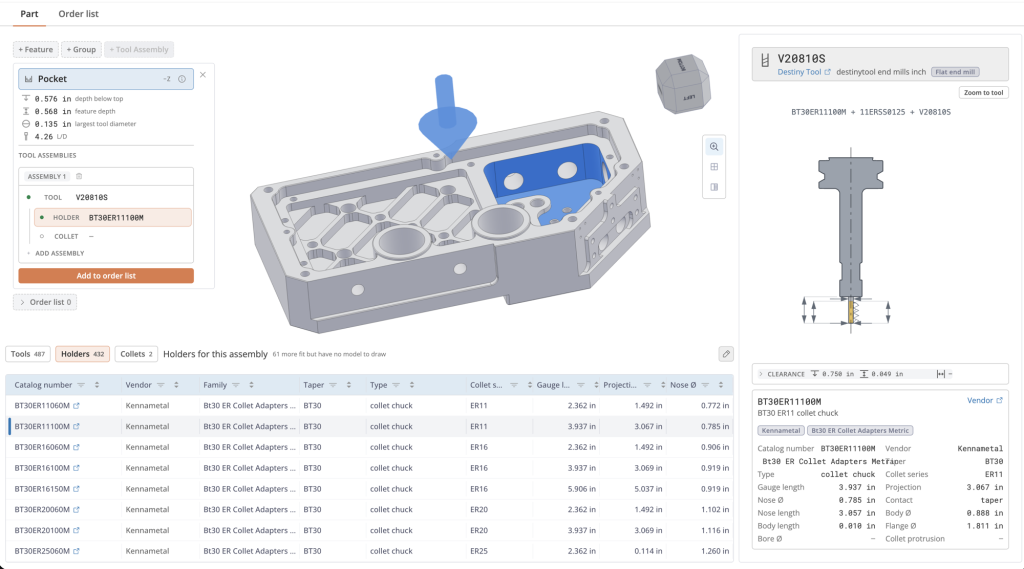Open the Family column filter
The width and height of the screenshot is (1024, 569).
236,385
